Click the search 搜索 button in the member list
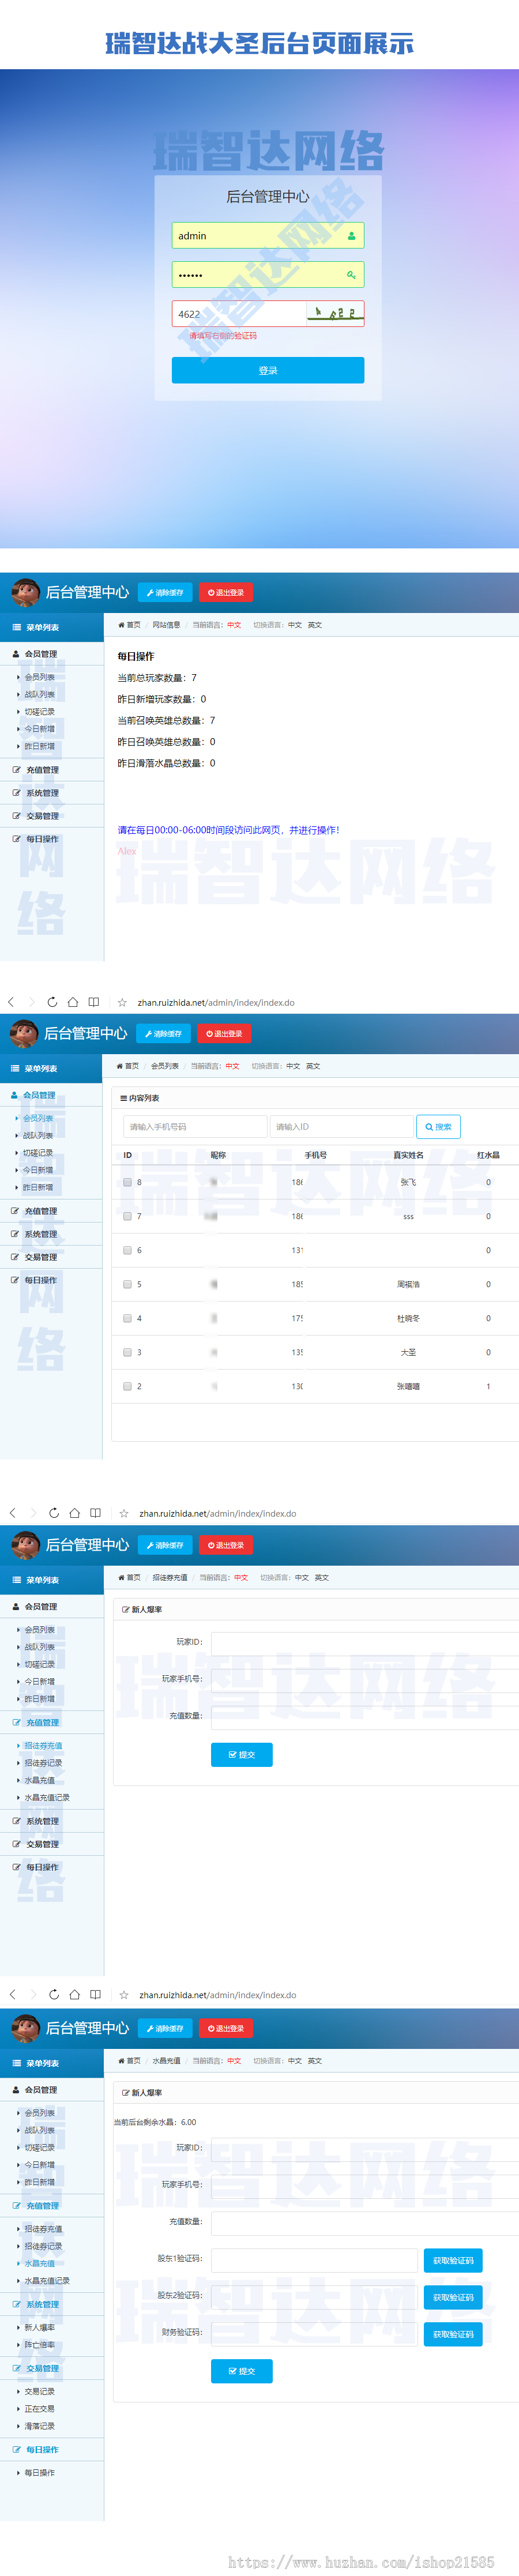The height and width of the screenshot is (2576, 519). 438,1127
